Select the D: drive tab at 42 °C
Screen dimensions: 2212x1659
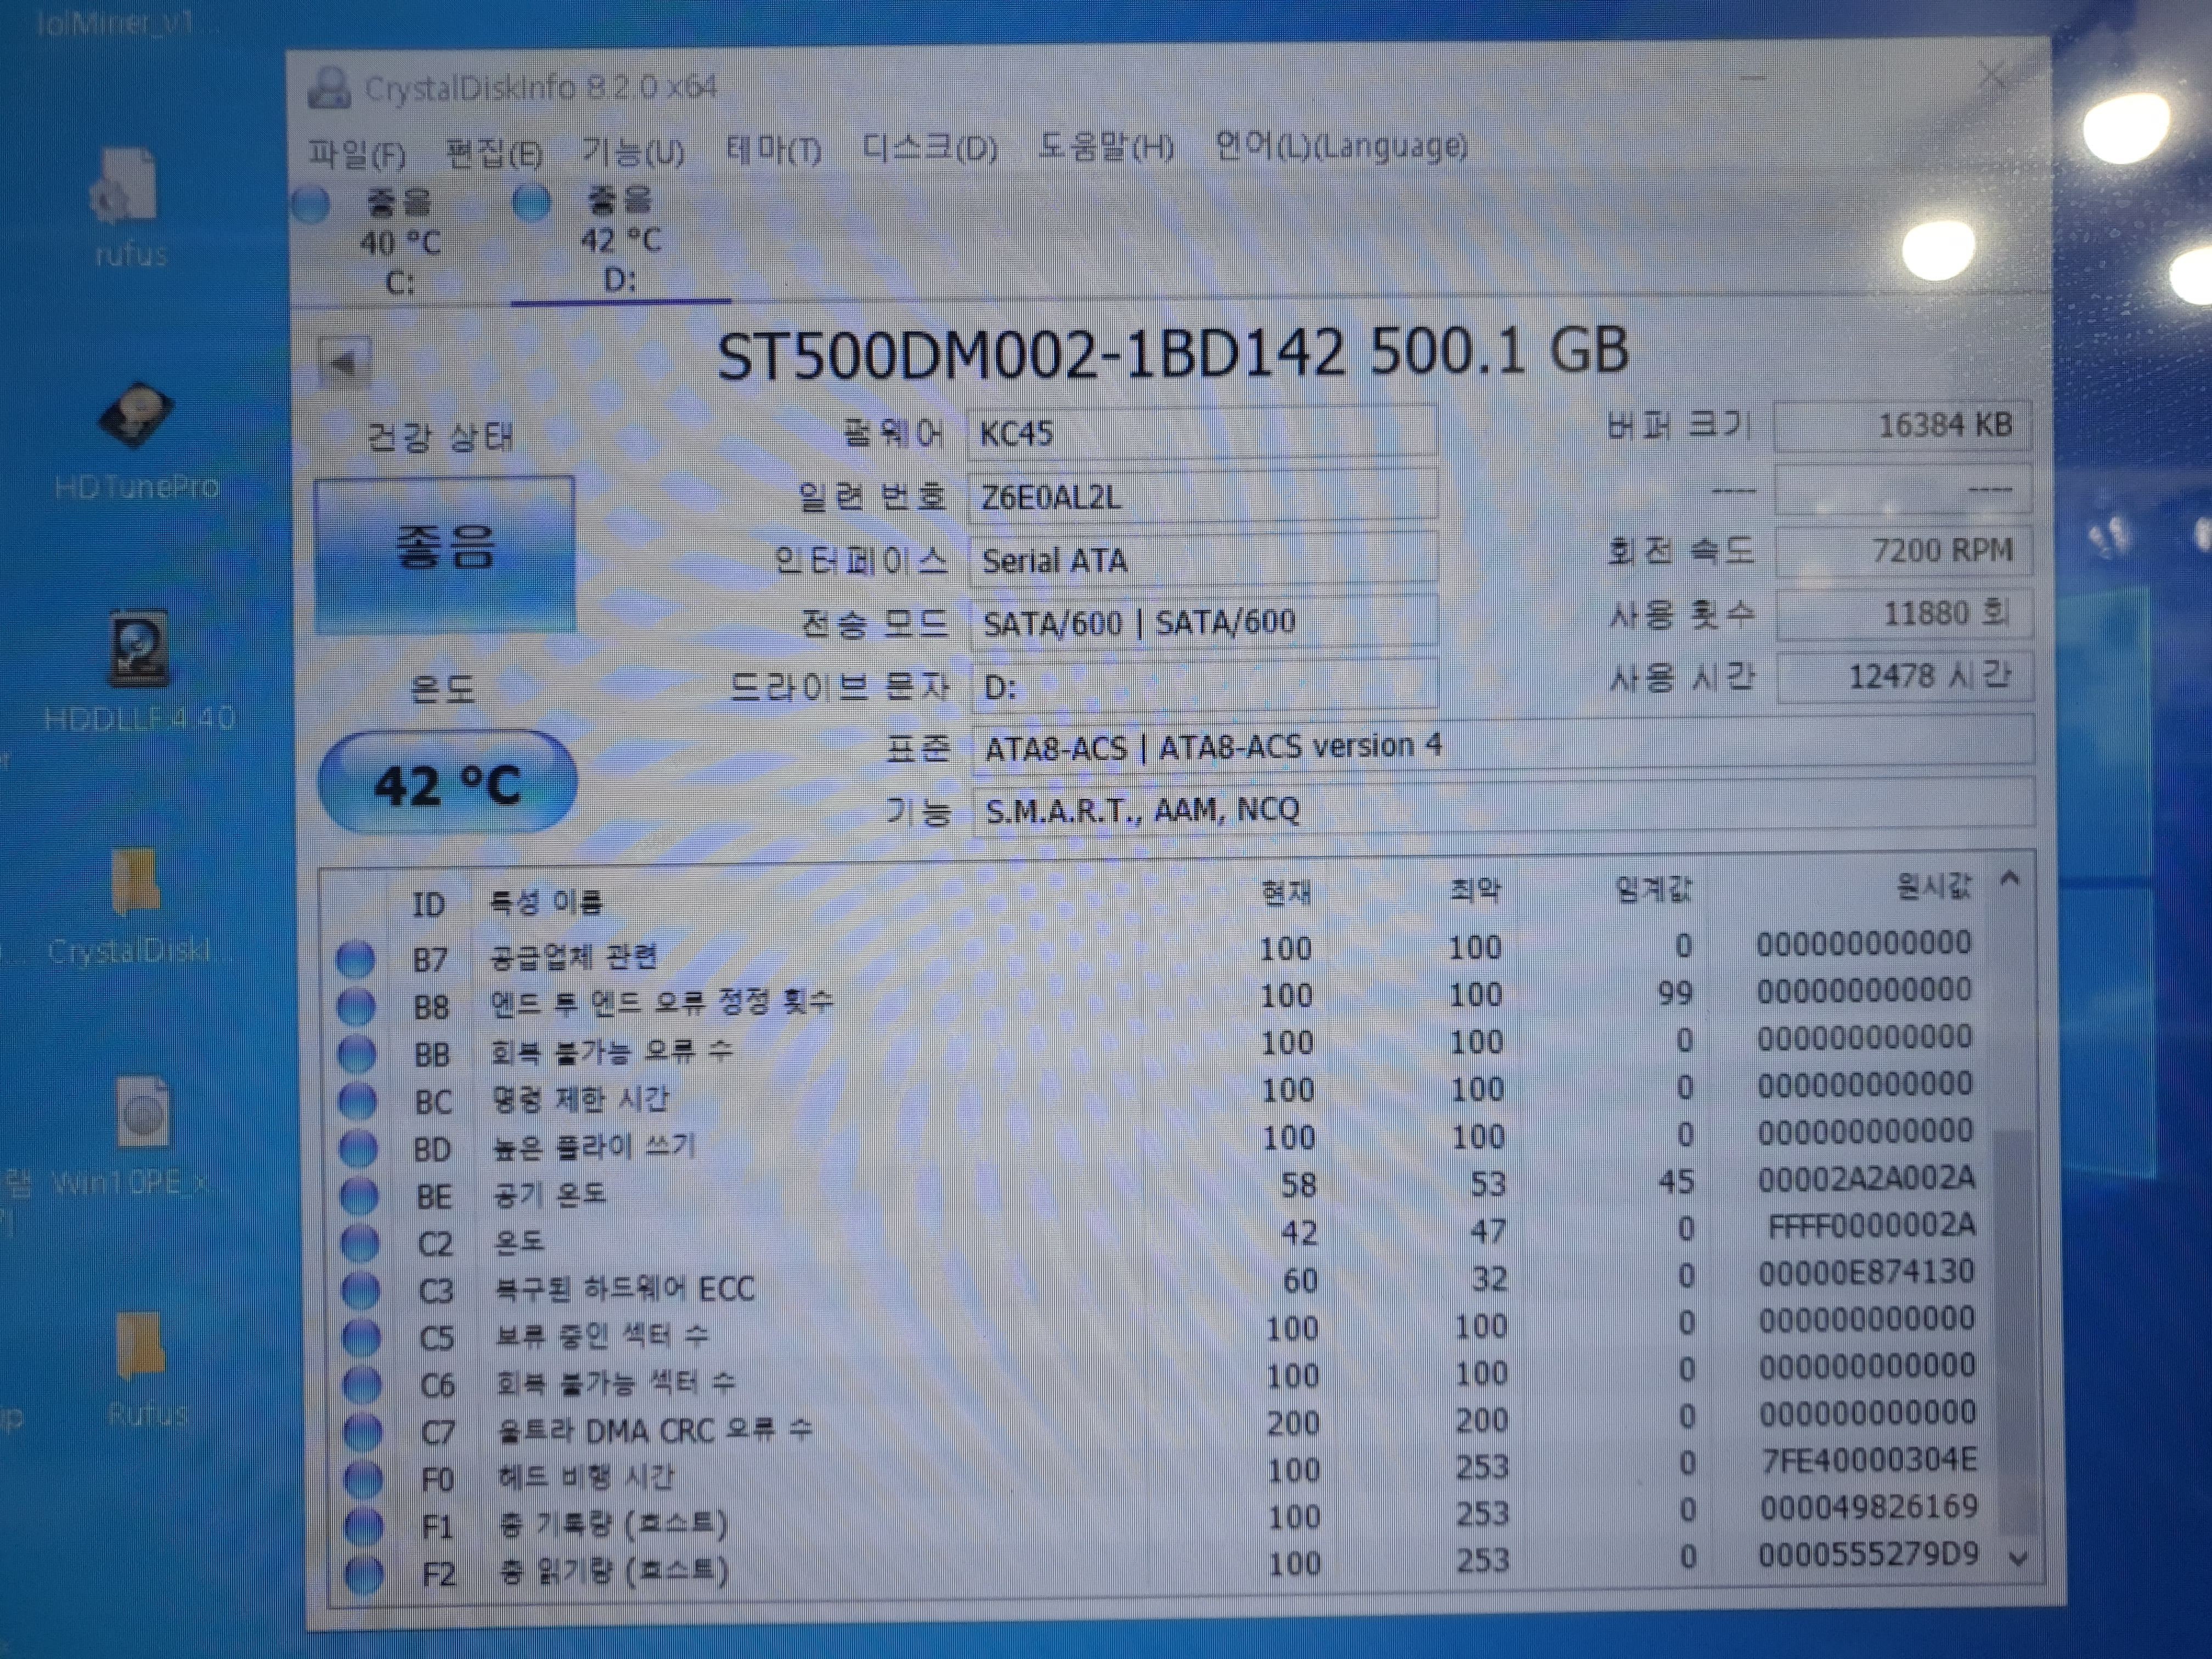coord(620,240)
